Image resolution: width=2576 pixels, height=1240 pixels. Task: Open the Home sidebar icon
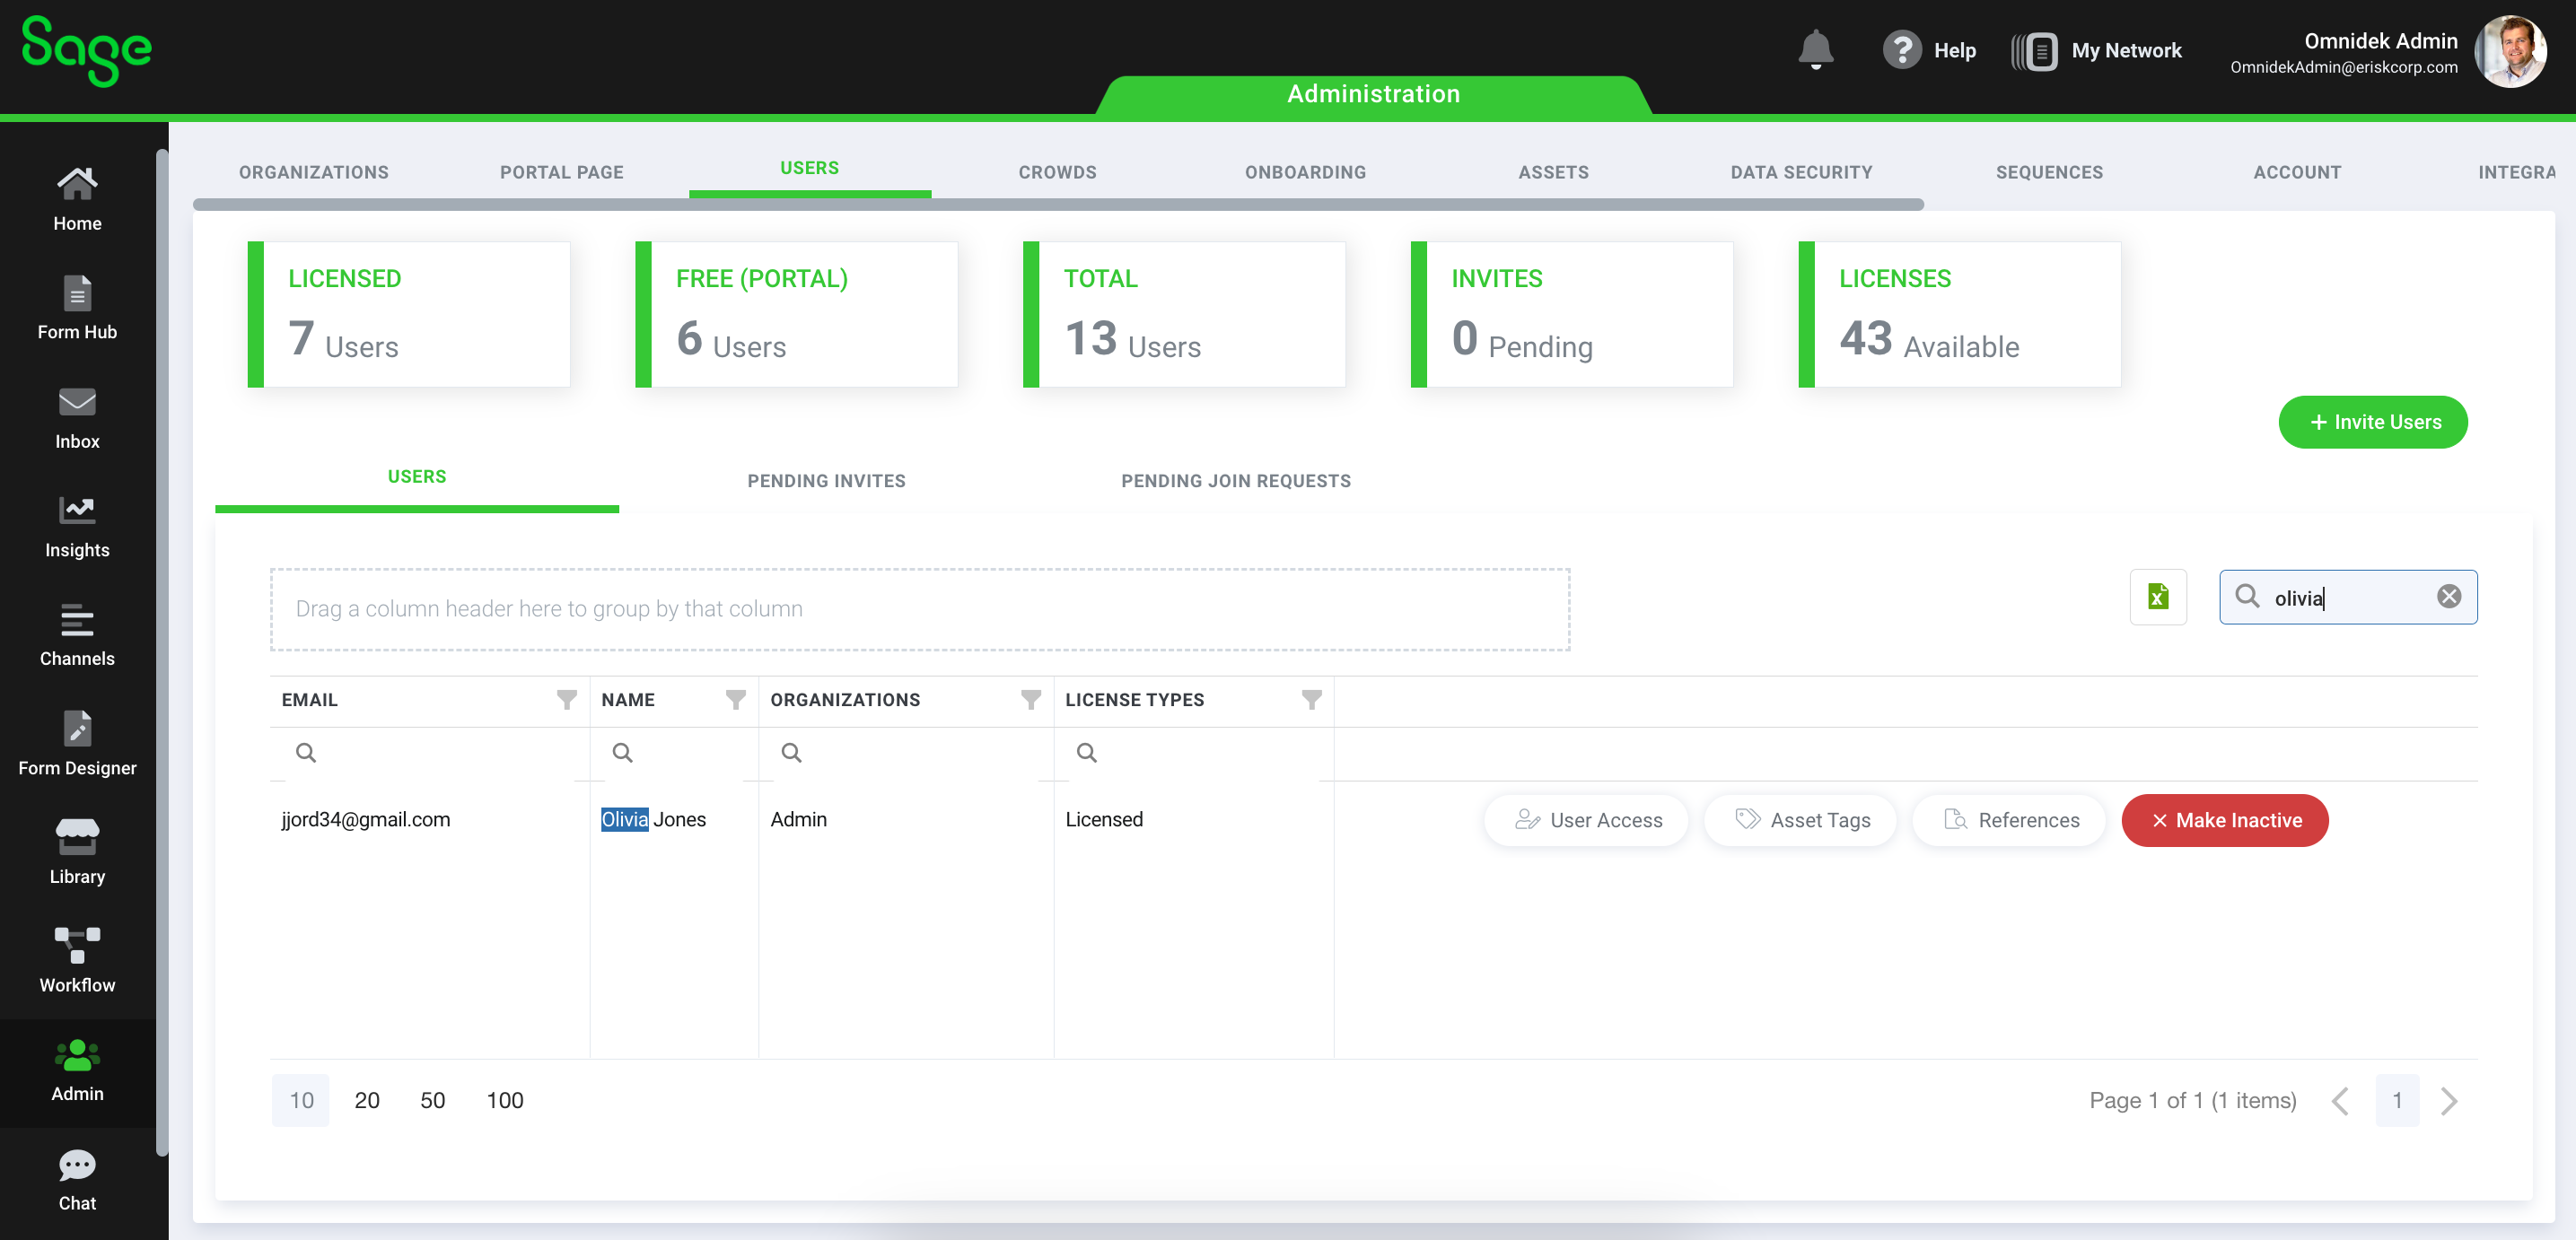point(77,199)
